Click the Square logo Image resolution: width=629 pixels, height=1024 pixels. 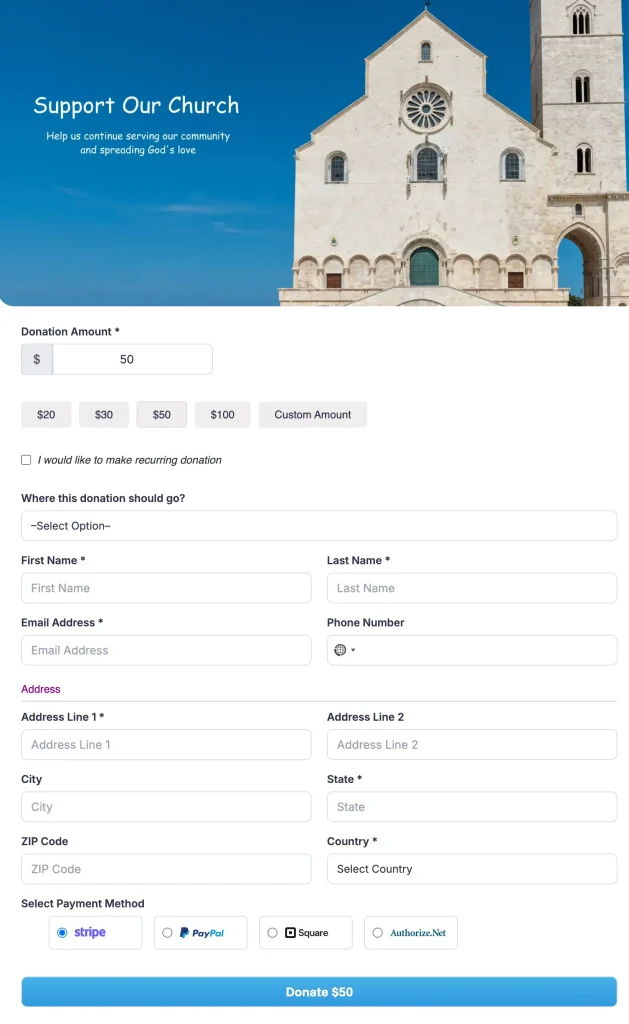[x=307, y=933]
